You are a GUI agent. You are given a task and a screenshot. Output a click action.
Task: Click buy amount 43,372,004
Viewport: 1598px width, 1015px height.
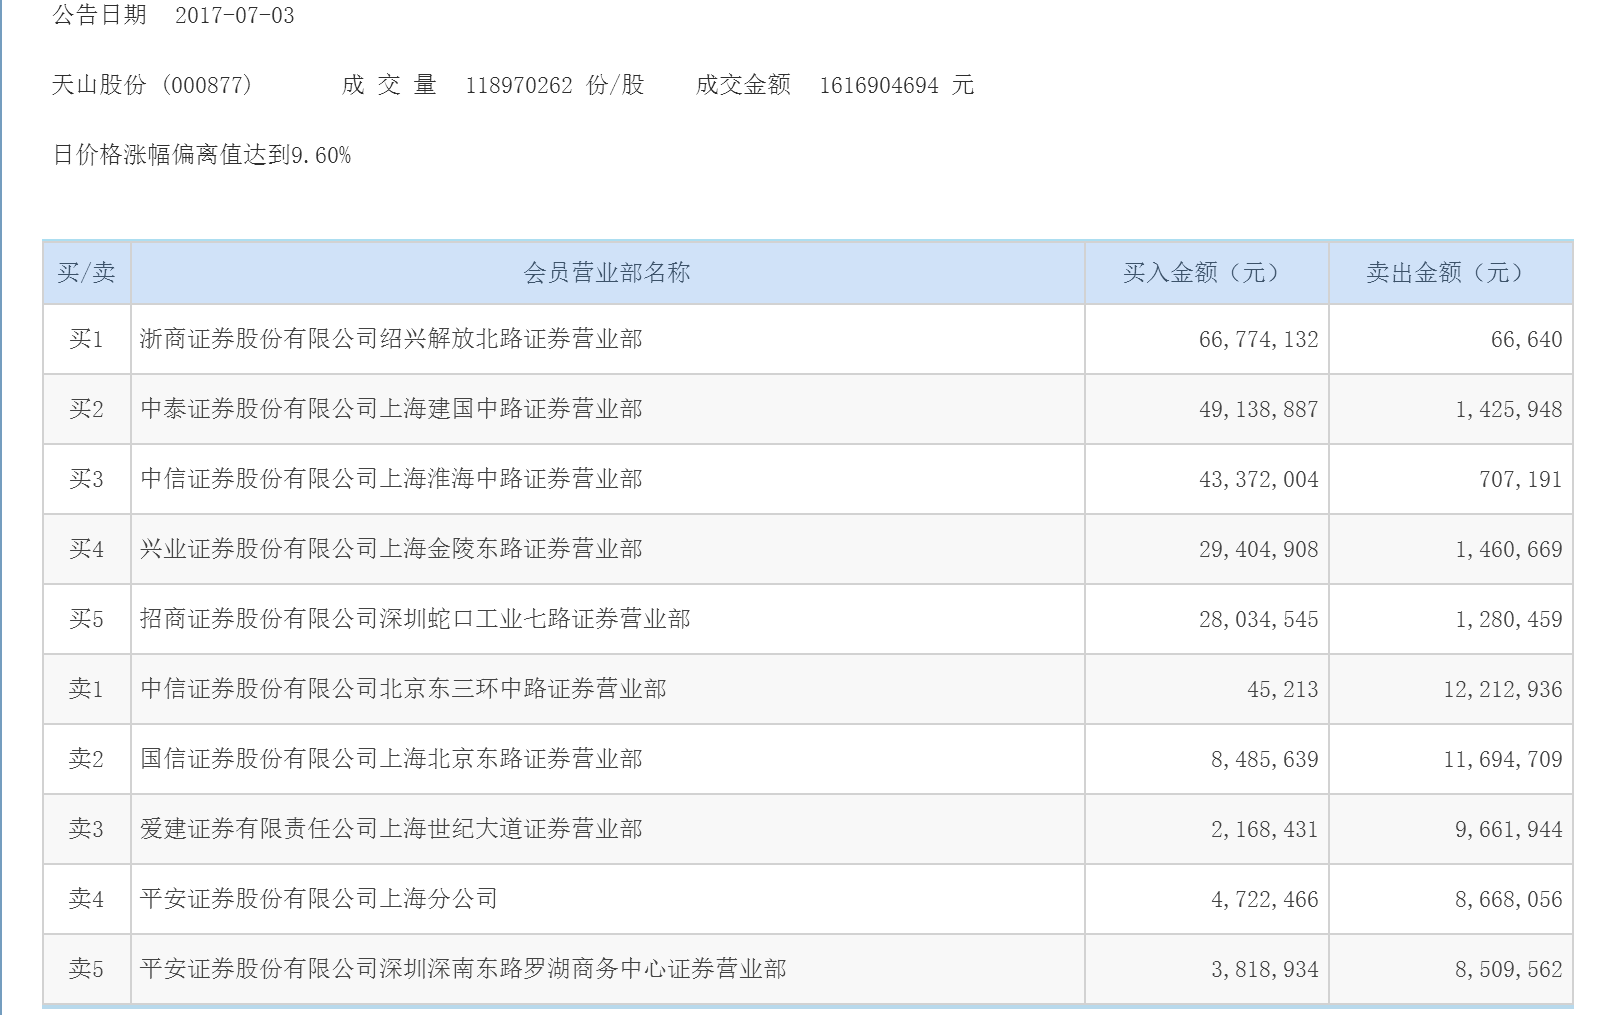[1259, 480]
